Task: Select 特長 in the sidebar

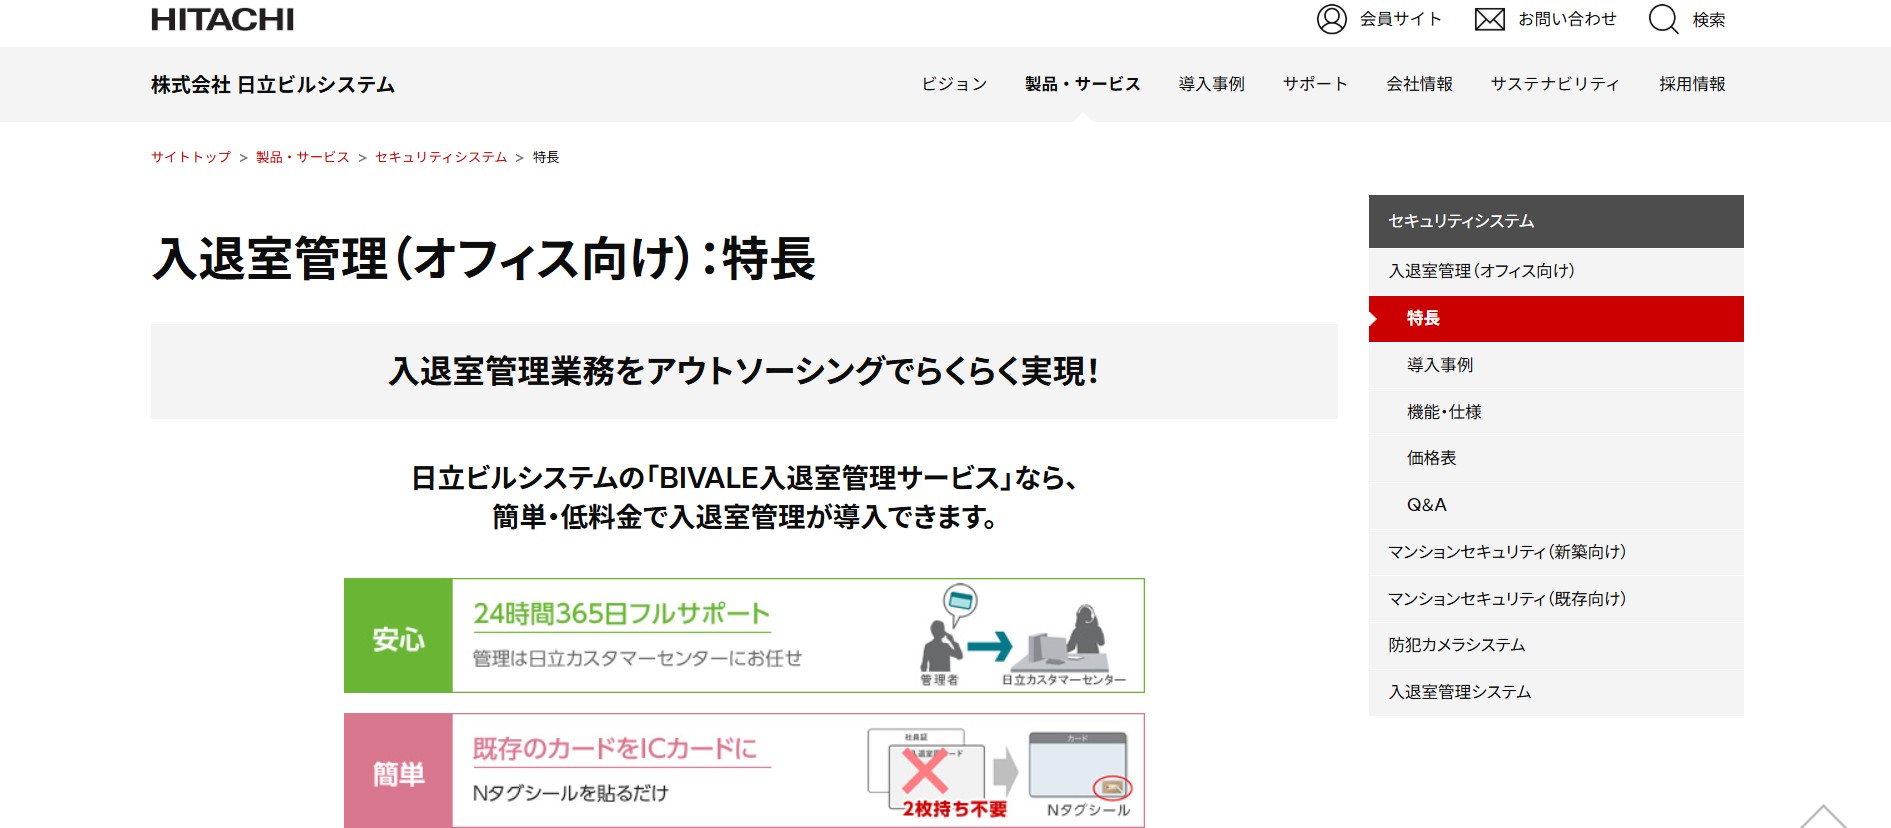Action: click(1556, 318)
